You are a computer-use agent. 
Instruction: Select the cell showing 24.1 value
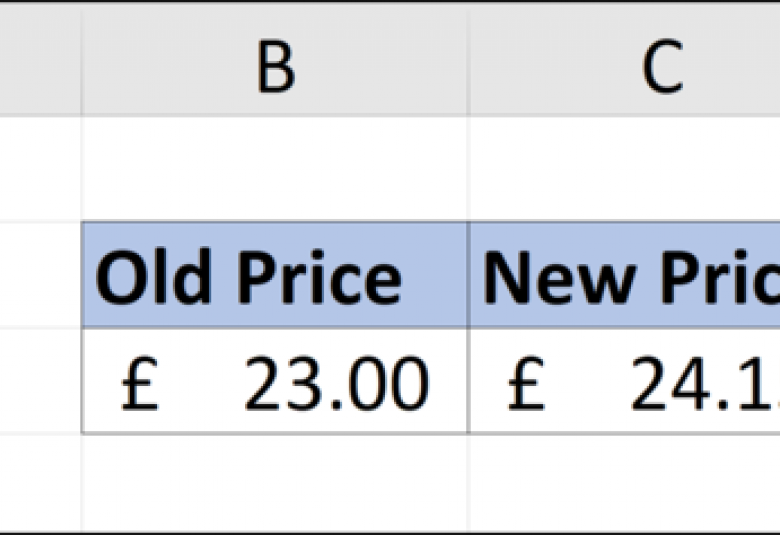(624, 381)
